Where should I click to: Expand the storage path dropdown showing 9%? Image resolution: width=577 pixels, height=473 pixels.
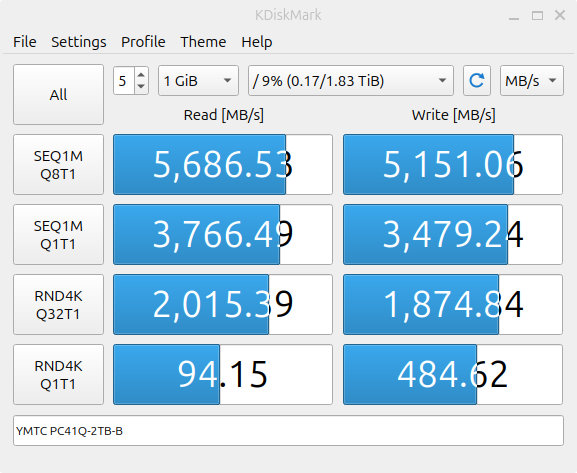click(351, 81)
